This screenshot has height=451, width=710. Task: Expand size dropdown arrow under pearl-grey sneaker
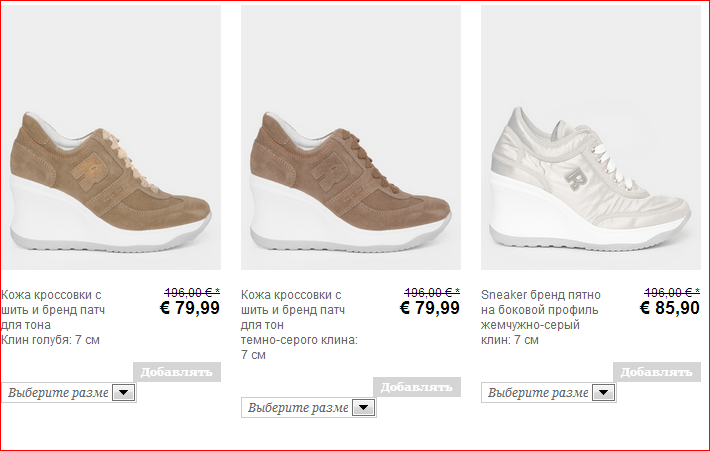click(604, 393)
